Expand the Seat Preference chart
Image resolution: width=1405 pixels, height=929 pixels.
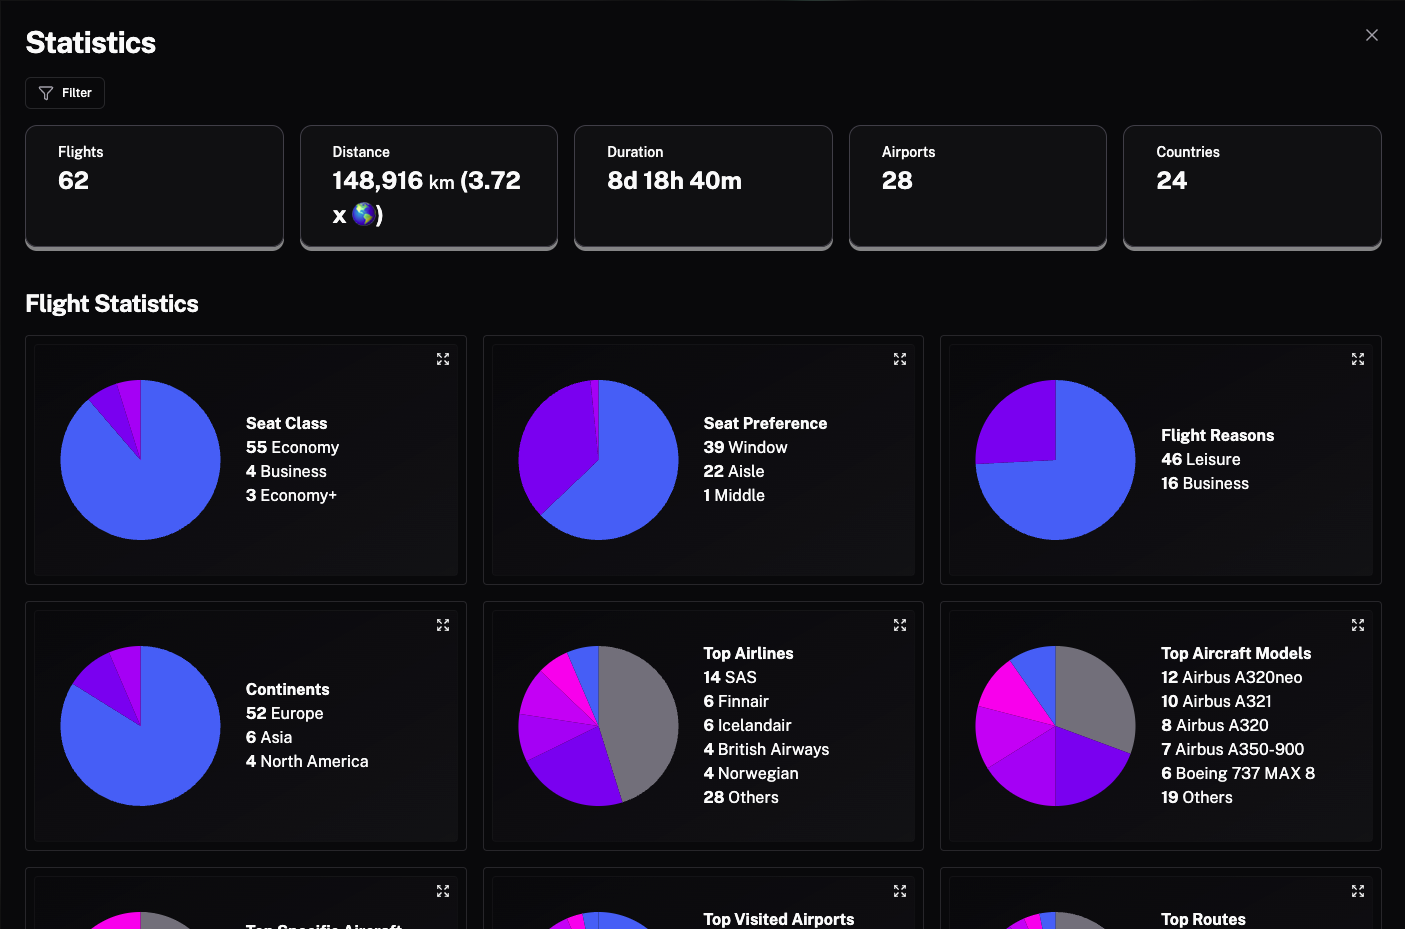(900, 359)
